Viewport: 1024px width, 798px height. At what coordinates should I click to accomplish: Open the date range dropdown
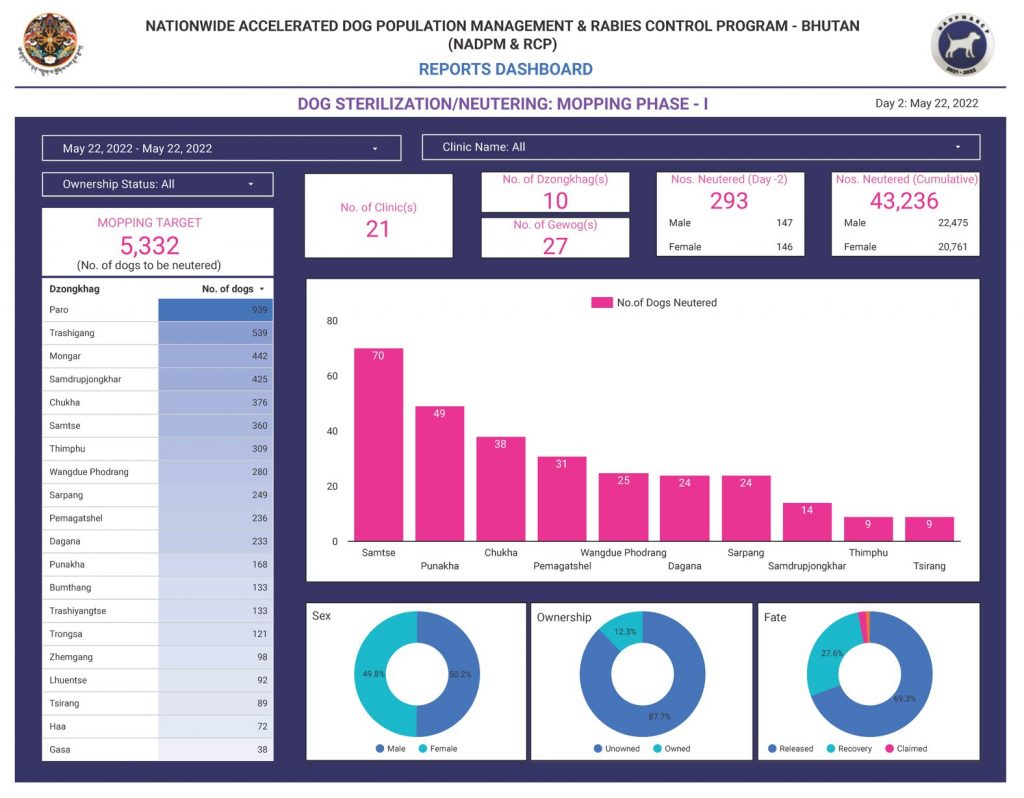[x=221, y=148]
